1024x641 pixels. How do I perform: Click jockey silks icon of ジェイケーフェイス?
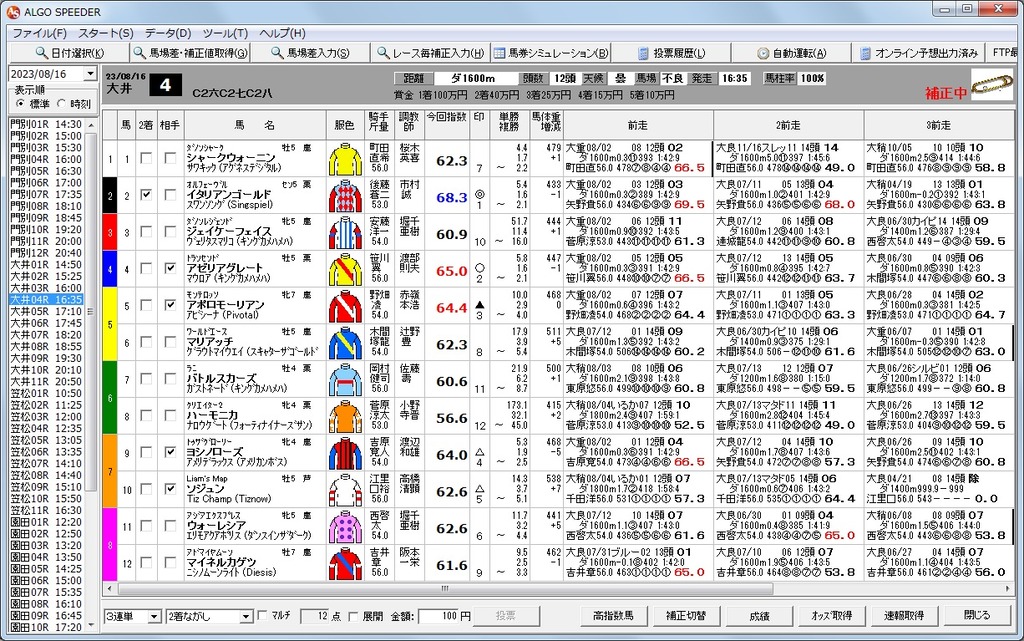345,233
